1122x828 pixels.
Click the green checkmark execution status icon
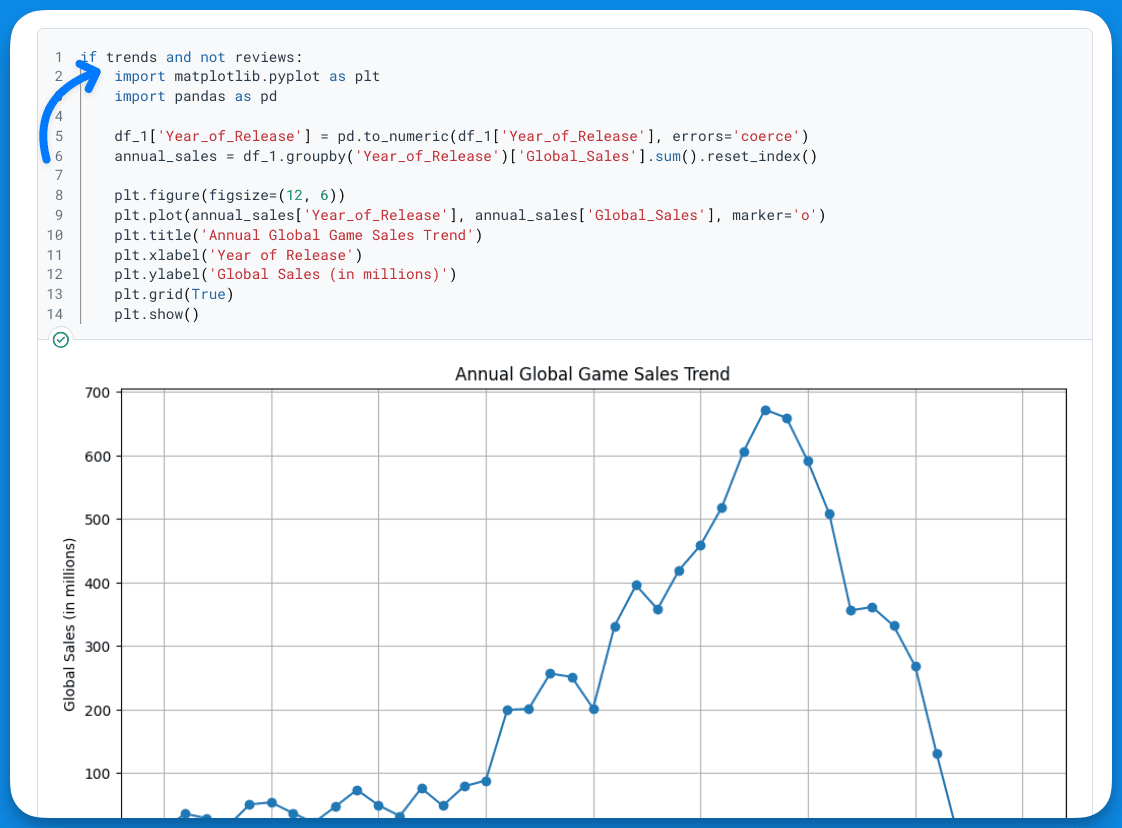pos(61,340)
